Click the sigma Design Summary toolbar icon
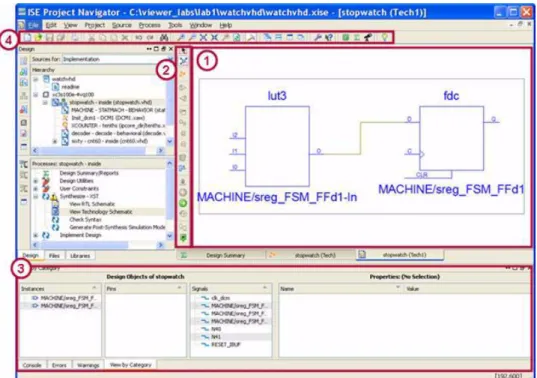Screen dimensions: 537x378 coord(357,37)
